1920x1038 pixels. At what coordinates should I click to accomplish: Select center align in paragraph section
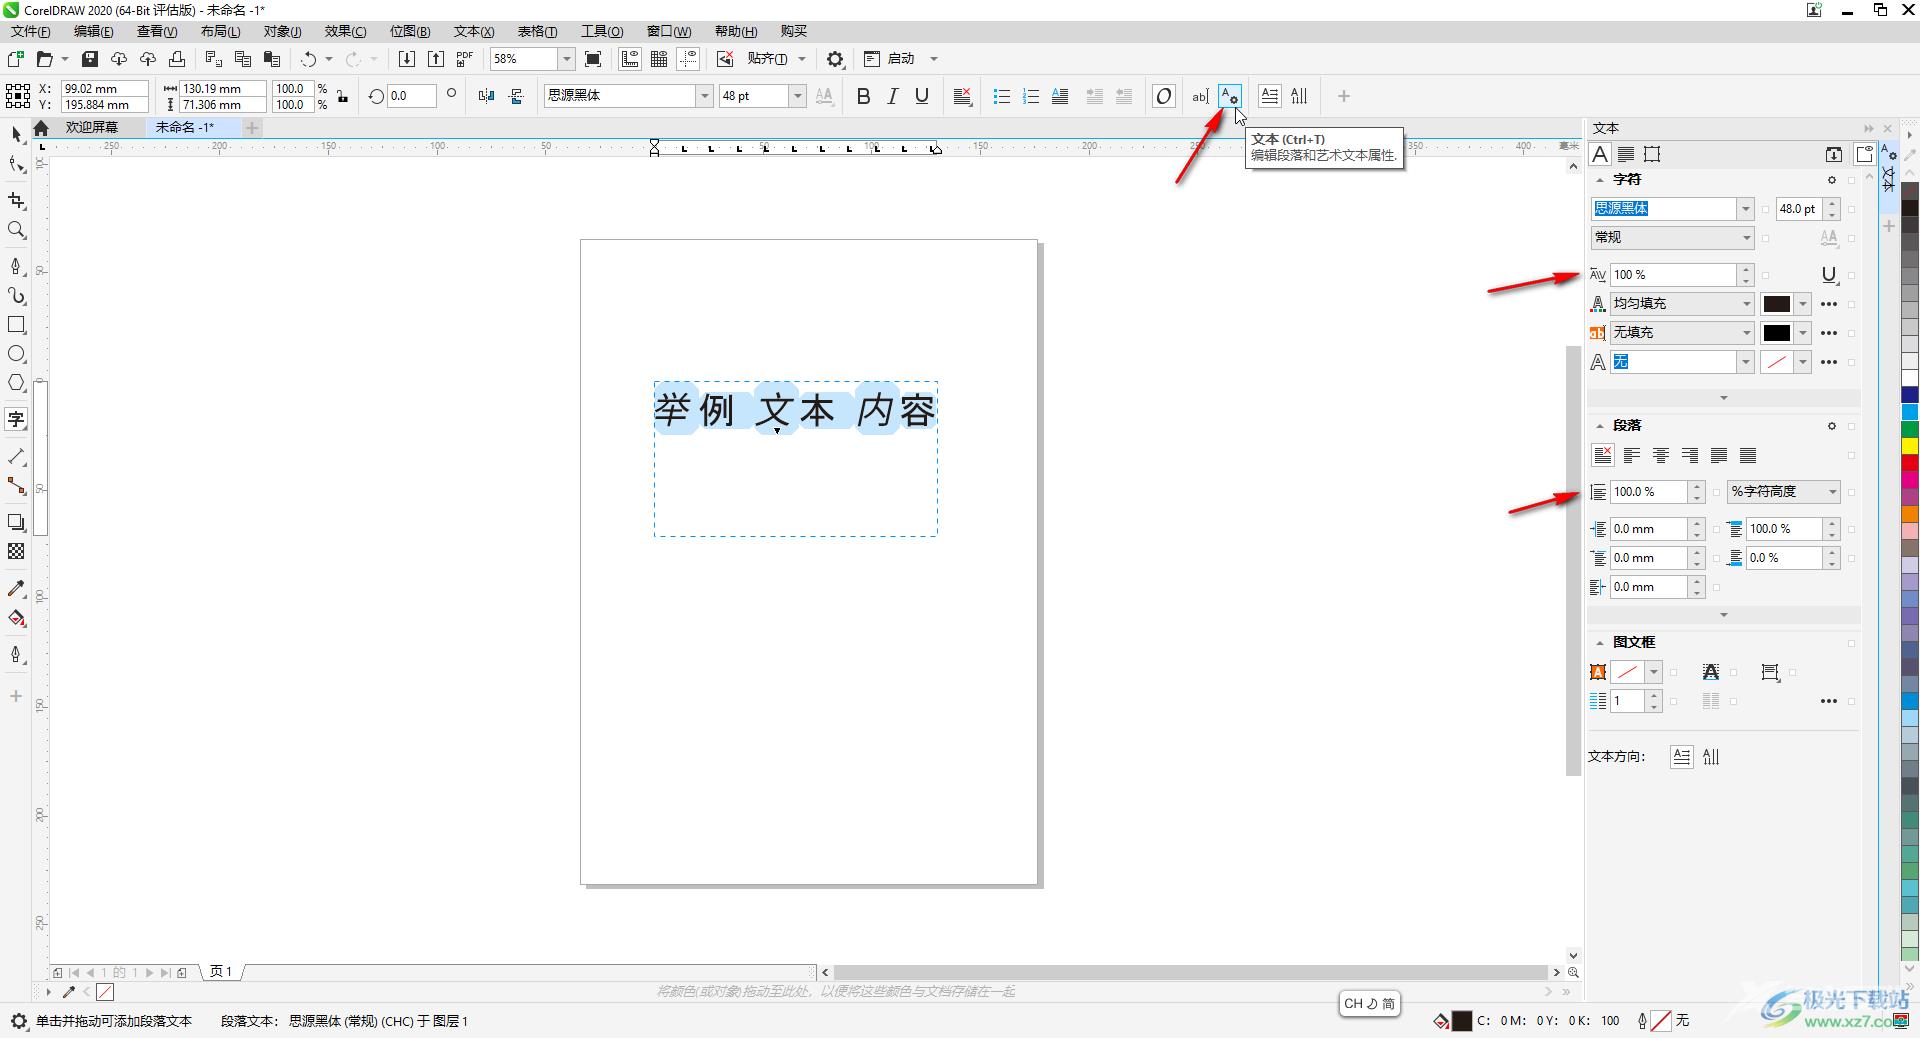[x=1661, y=455]
